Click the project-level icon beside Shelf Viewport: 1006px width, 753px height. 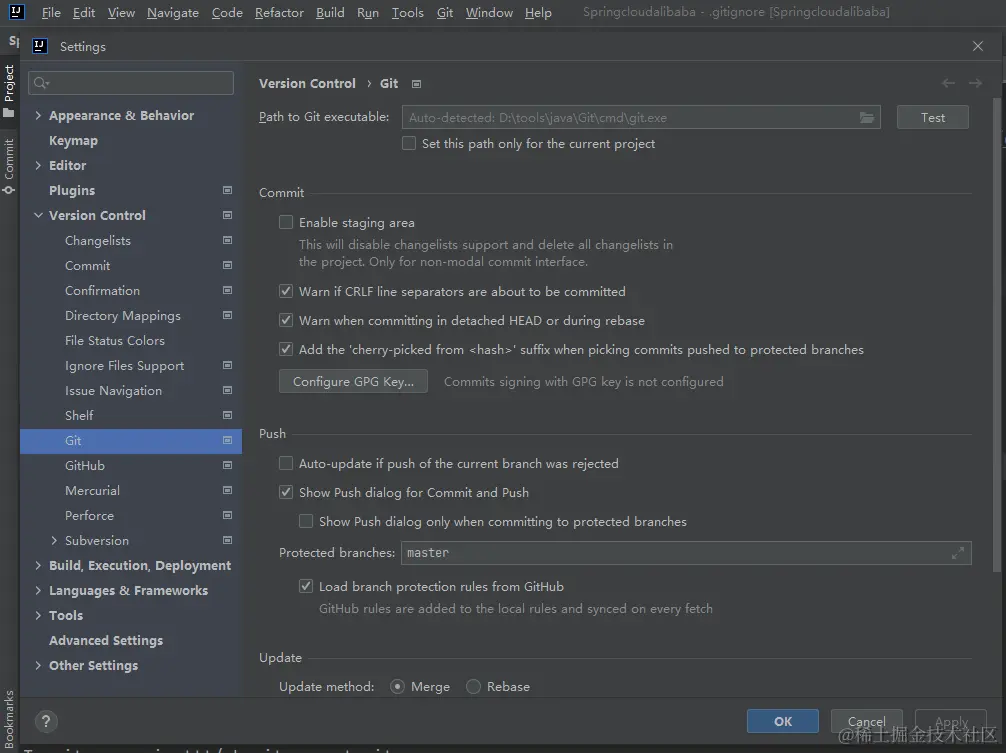[x=227, y=416]
